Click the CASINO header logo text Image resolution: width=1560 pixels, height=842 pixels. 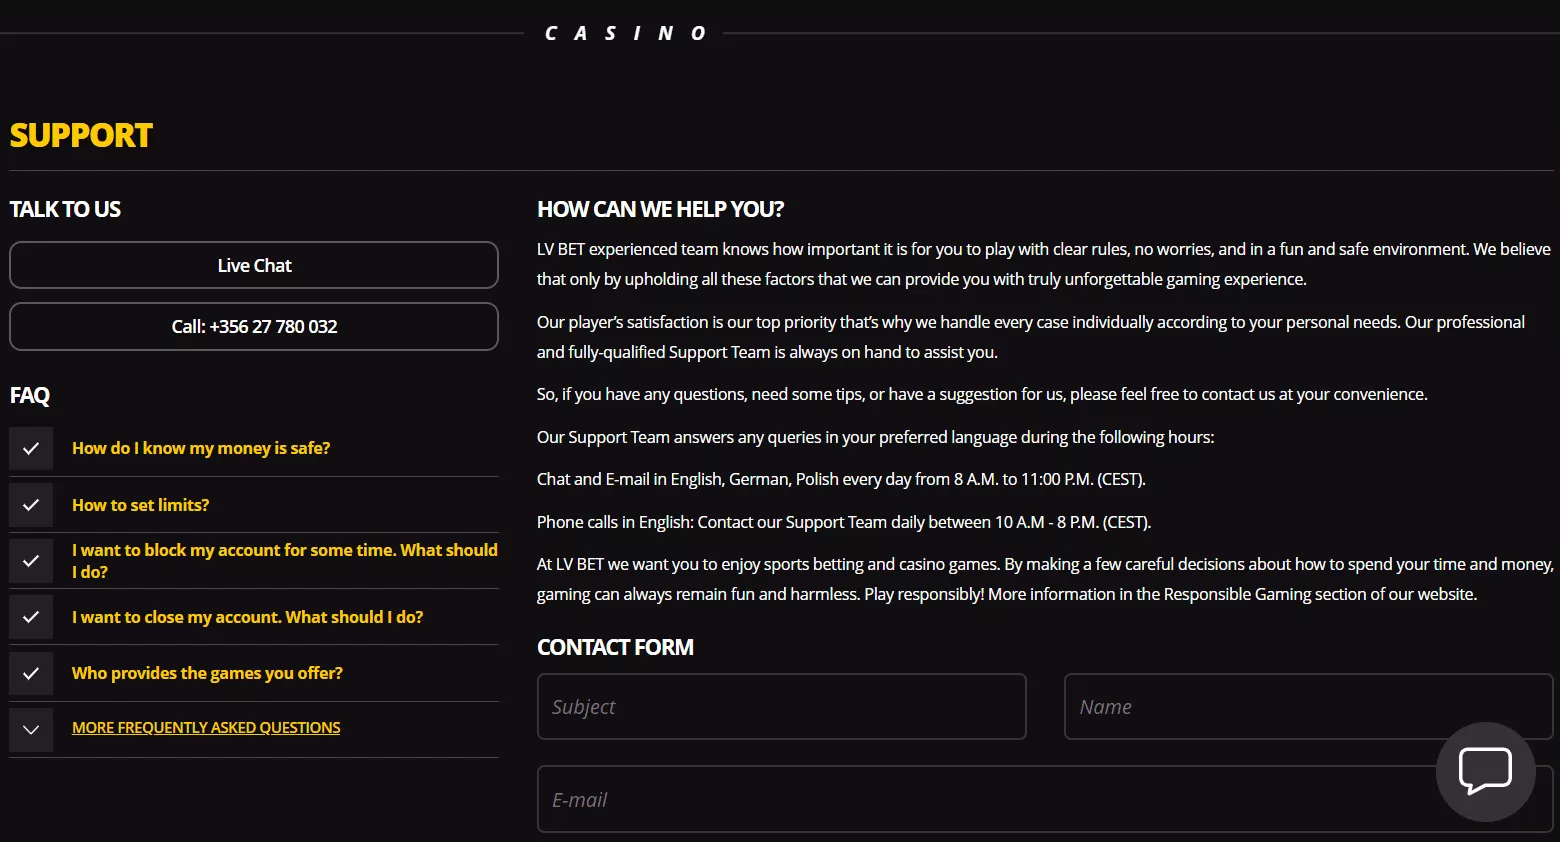tap(625, 34)
